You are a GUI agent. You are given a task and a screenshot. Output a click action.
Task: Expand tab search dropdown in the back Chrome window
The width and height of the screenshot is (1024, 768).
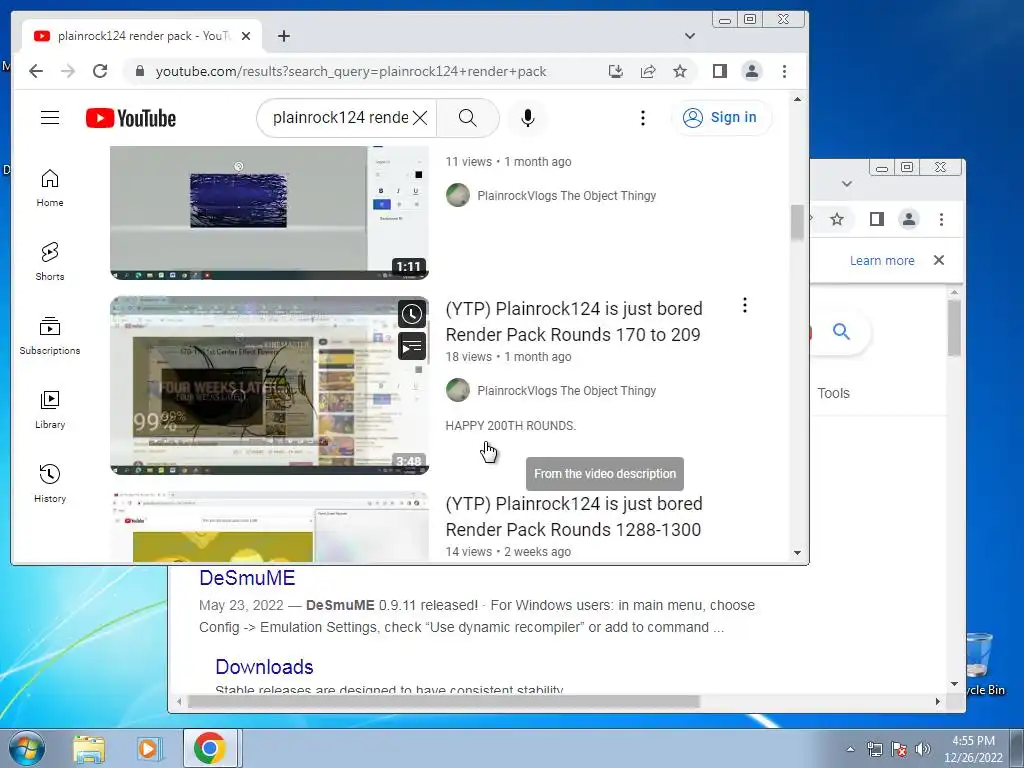coord(847,184)
